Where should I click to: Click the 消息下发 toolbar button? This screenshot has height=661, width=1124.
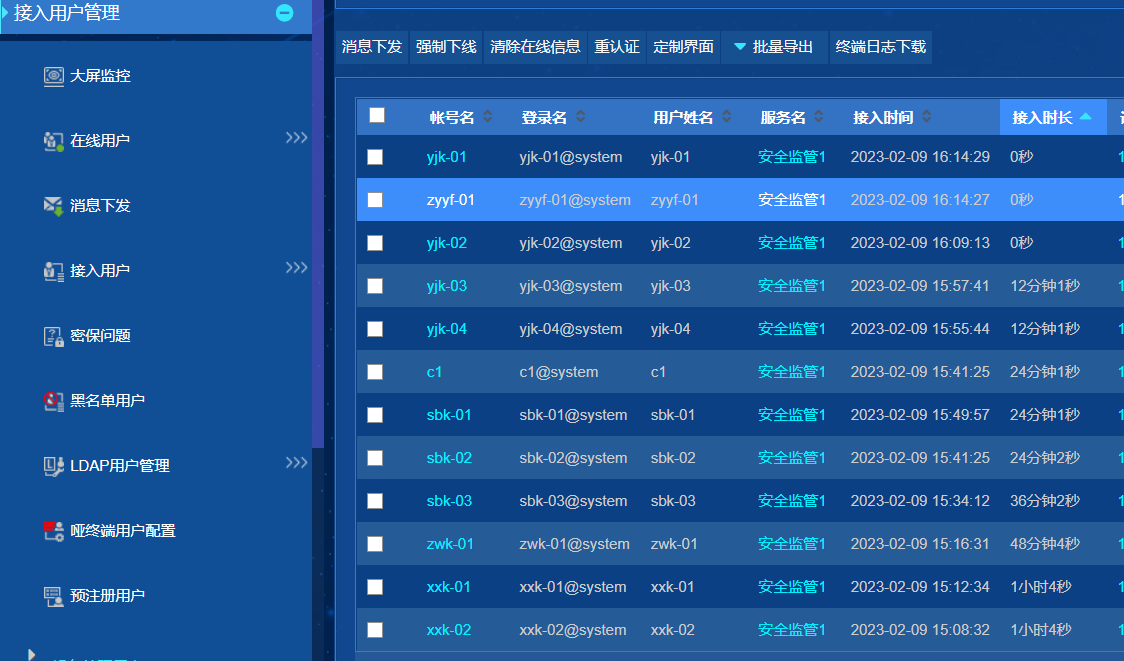[372, 47]
